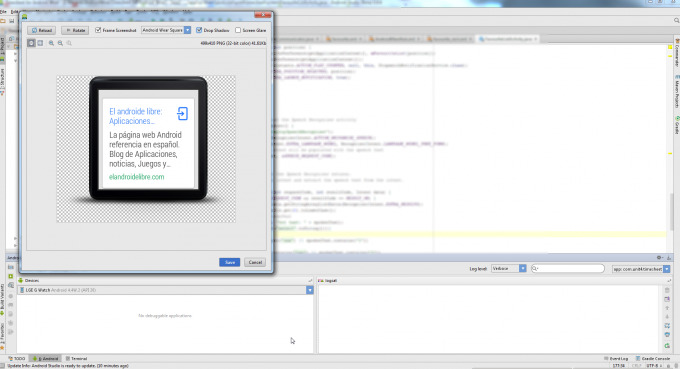Click the zoom in magnifier icon
This screenshot has height=369, width=680.
[x=51, y=43]
